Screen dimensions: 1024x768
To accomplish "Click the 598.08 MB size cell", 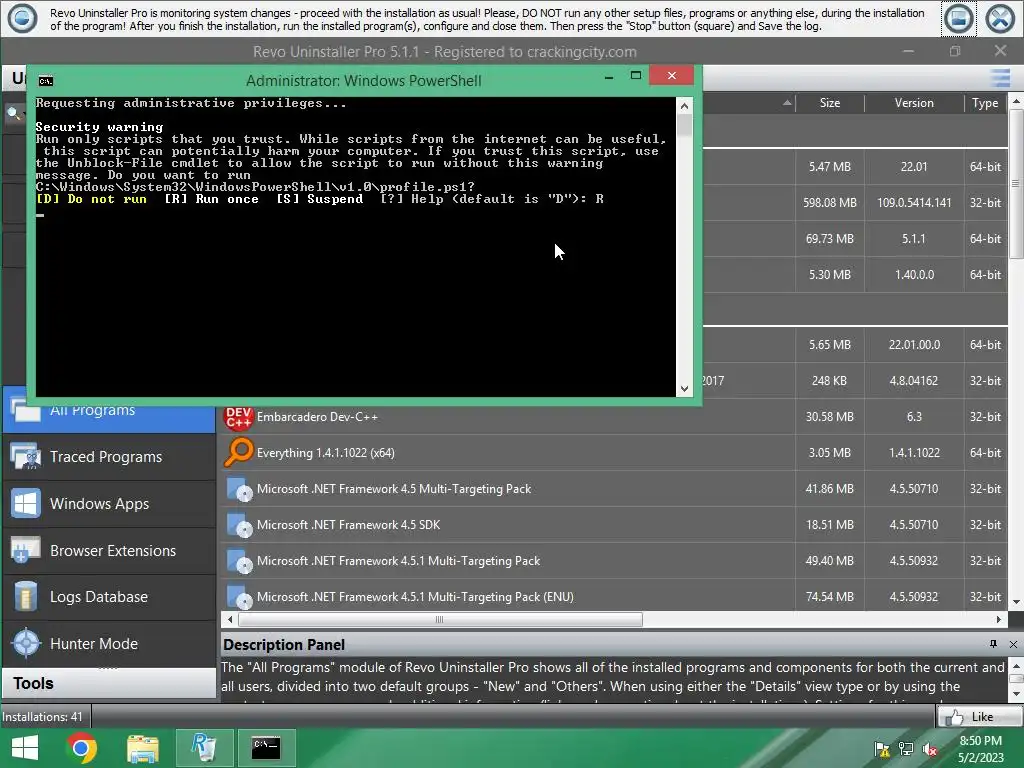I will tap(829, 202).
